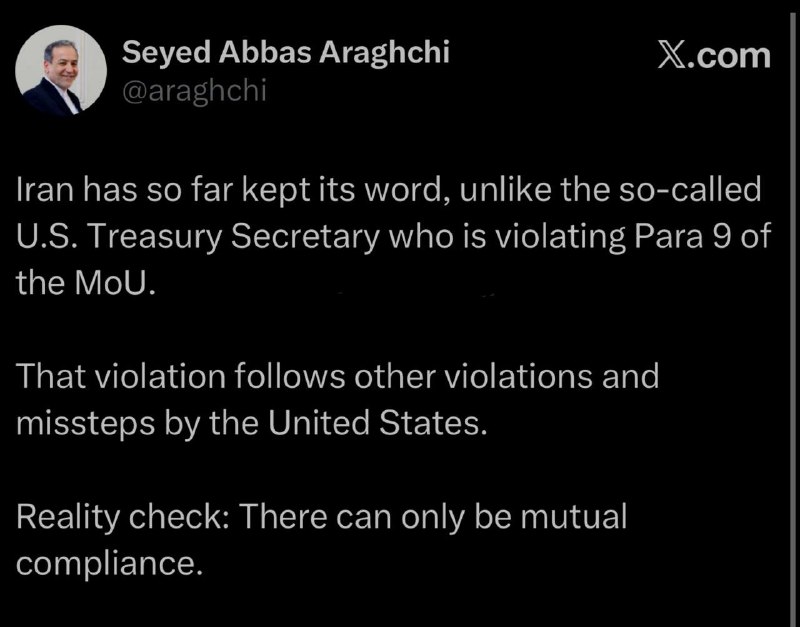The height and width of the screenshot is (627, 800).
Task: Click the word "missteps" in the post
Action: click(85, 424)
